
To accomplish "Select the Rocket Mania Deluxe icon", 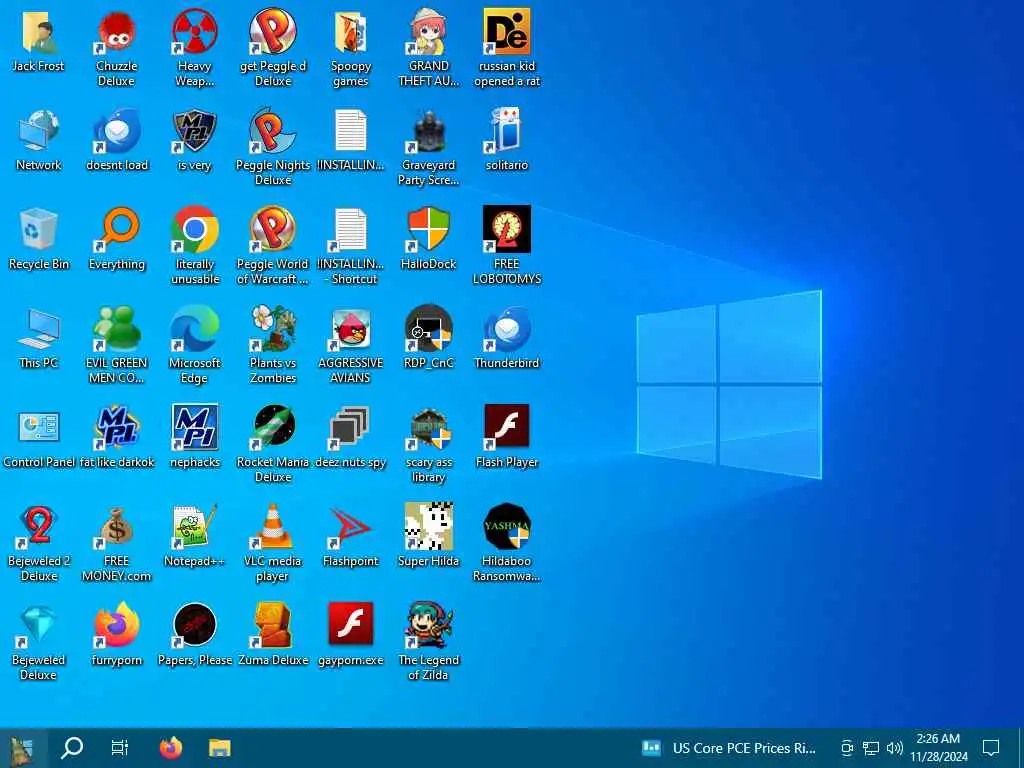I will [273, 428].
